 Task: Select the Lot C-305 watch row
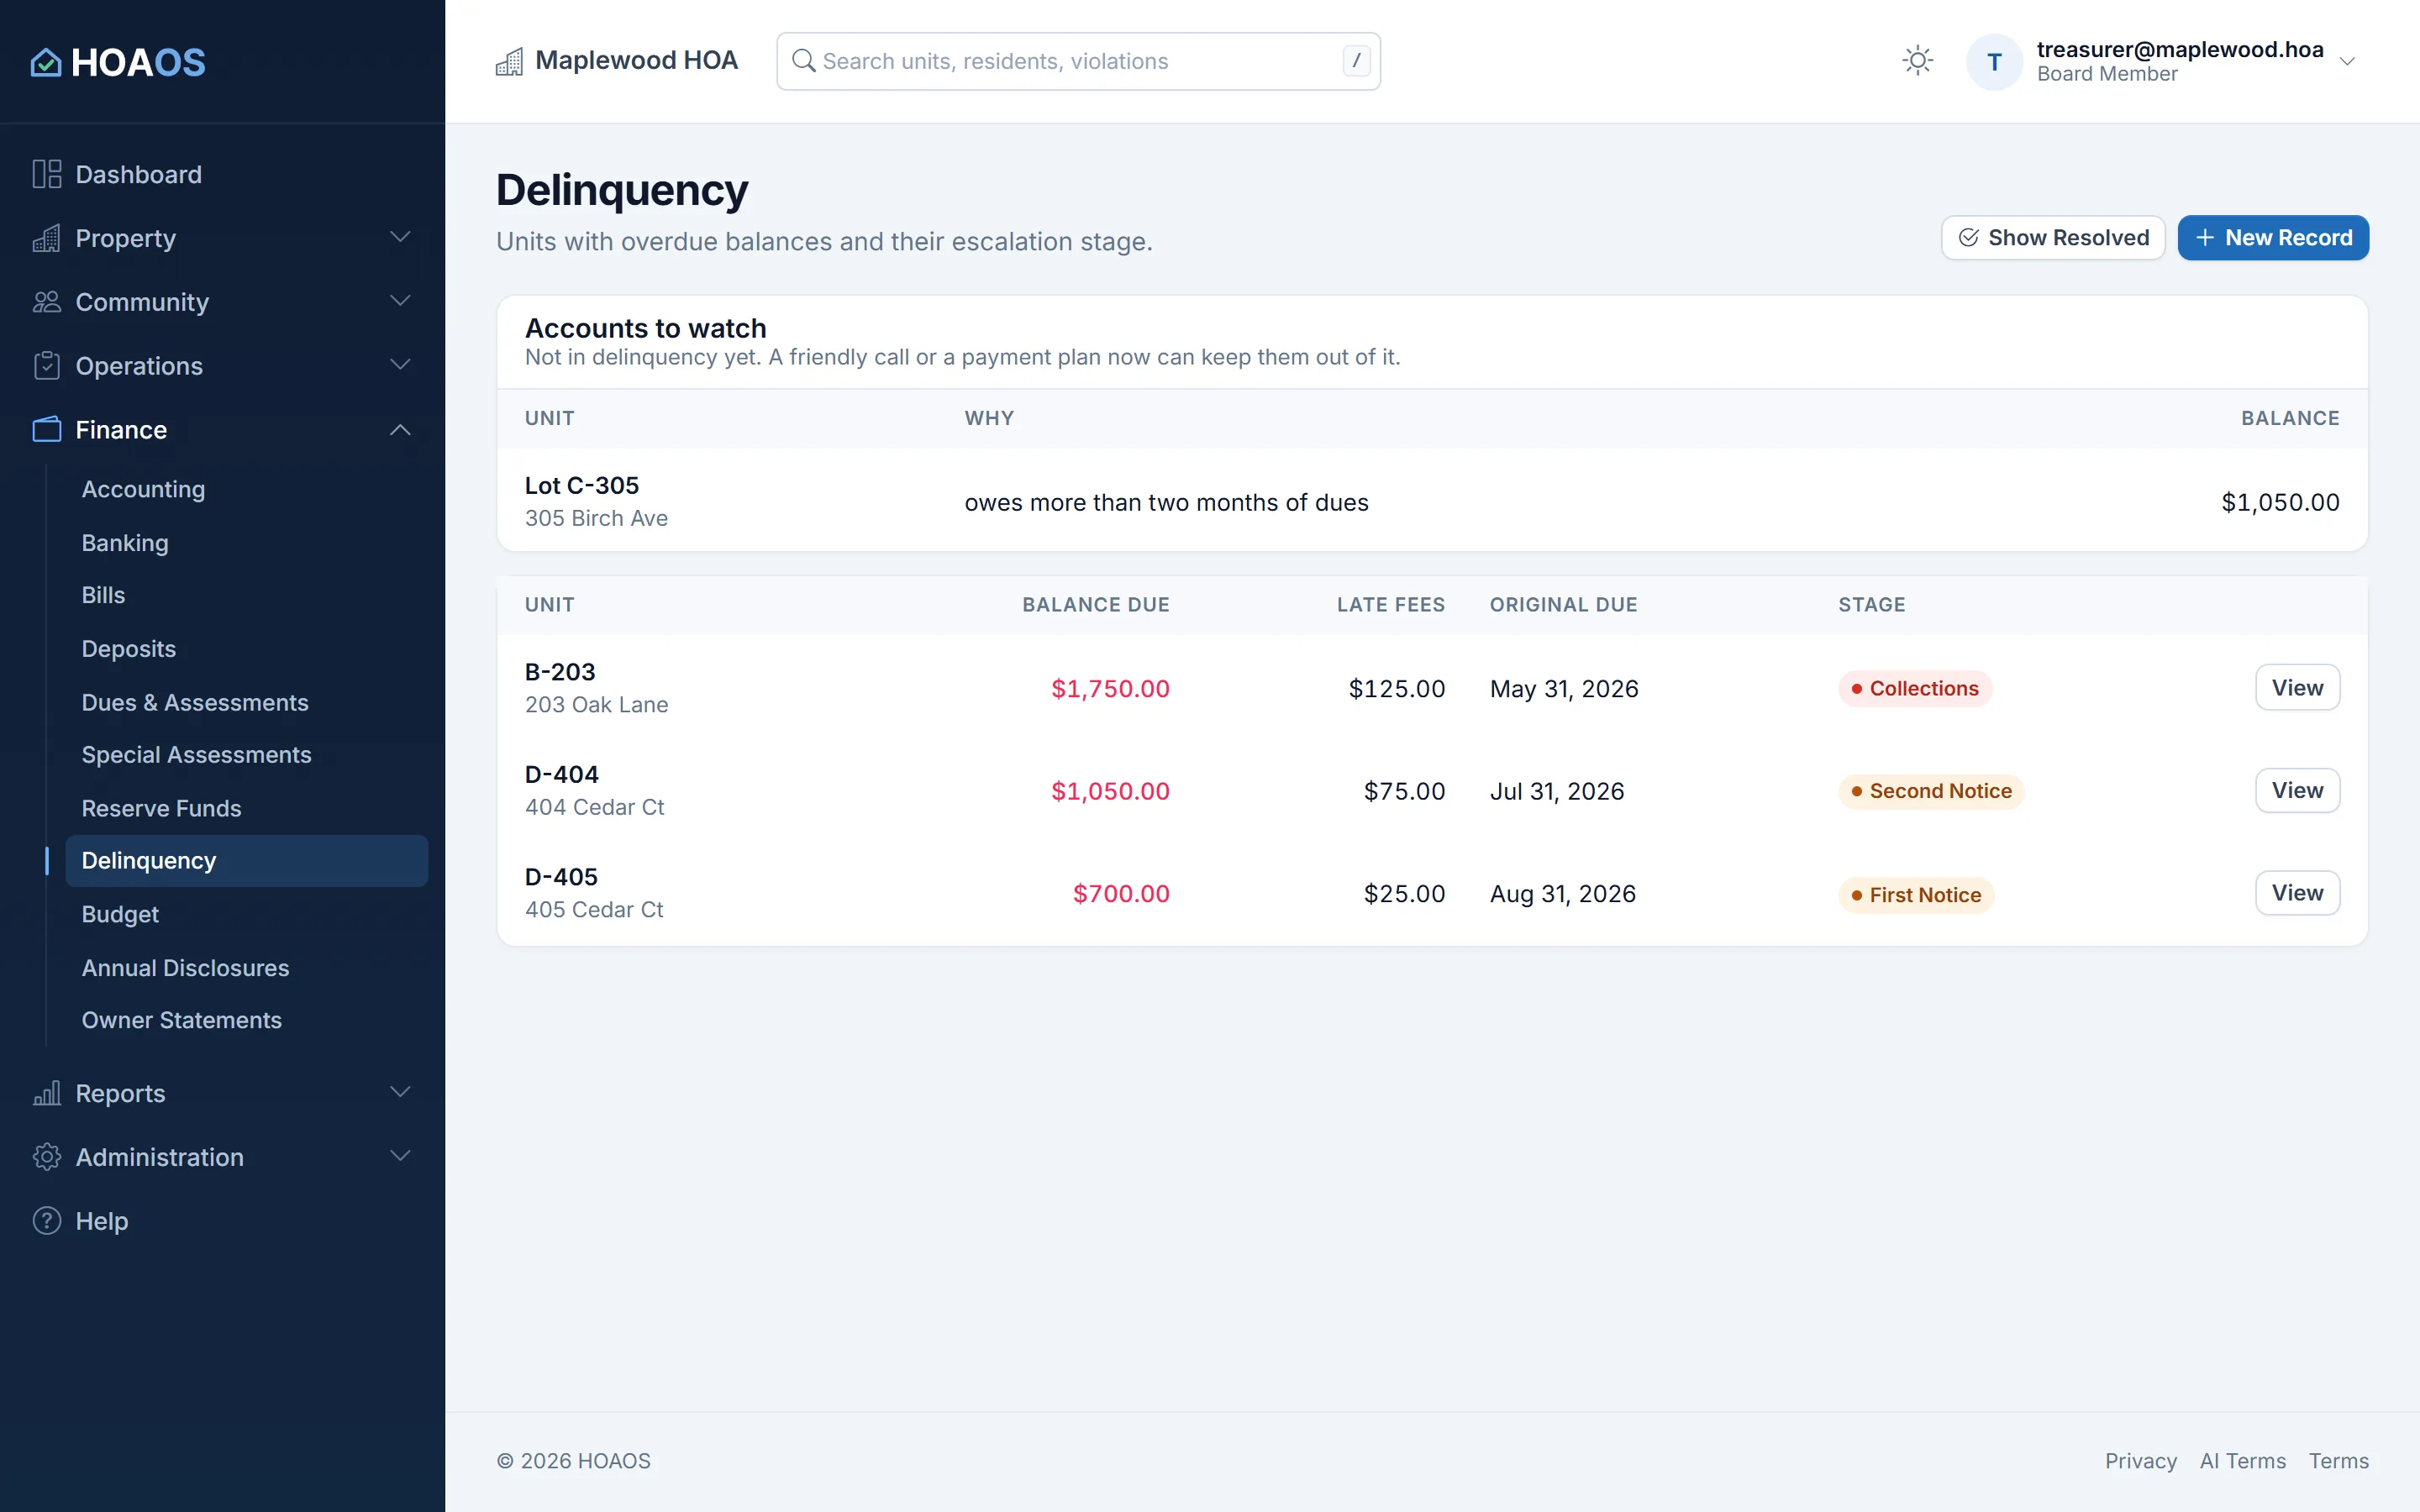tap(1432, 501)
